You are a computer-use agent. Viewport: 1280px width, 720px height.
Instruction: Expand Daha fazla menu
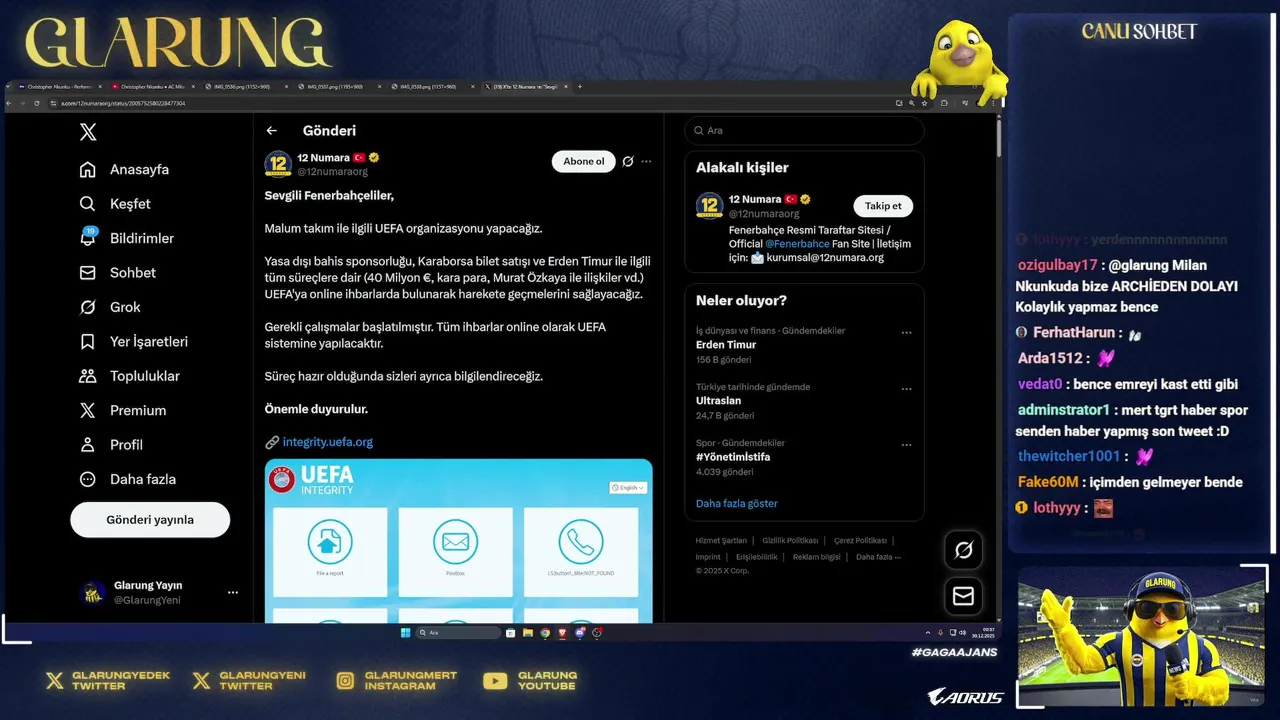click(128, 479)
